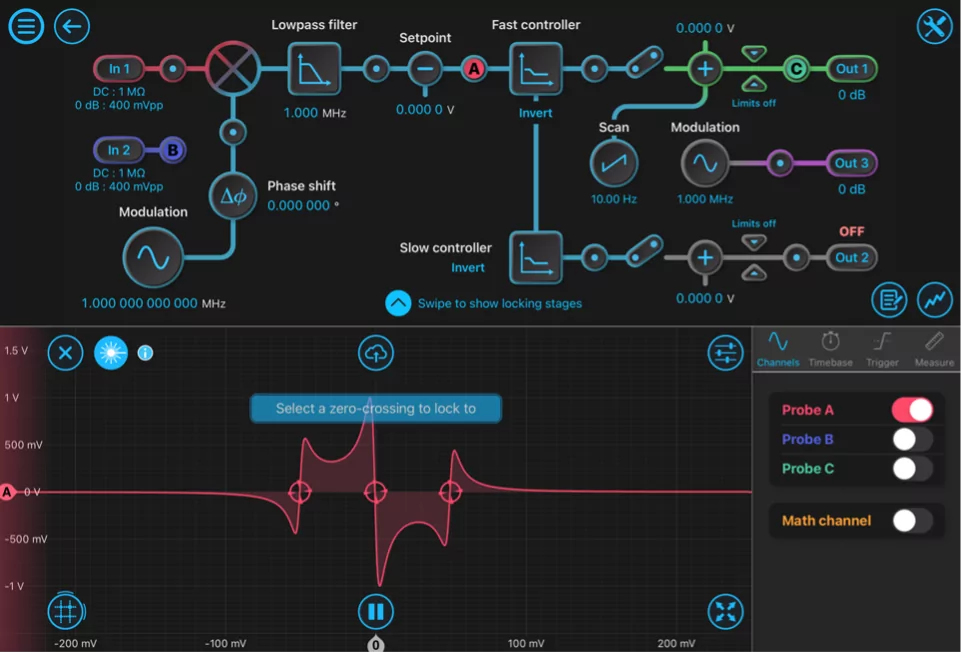Open the Scan ramp generator icon

tap(614, 163)
